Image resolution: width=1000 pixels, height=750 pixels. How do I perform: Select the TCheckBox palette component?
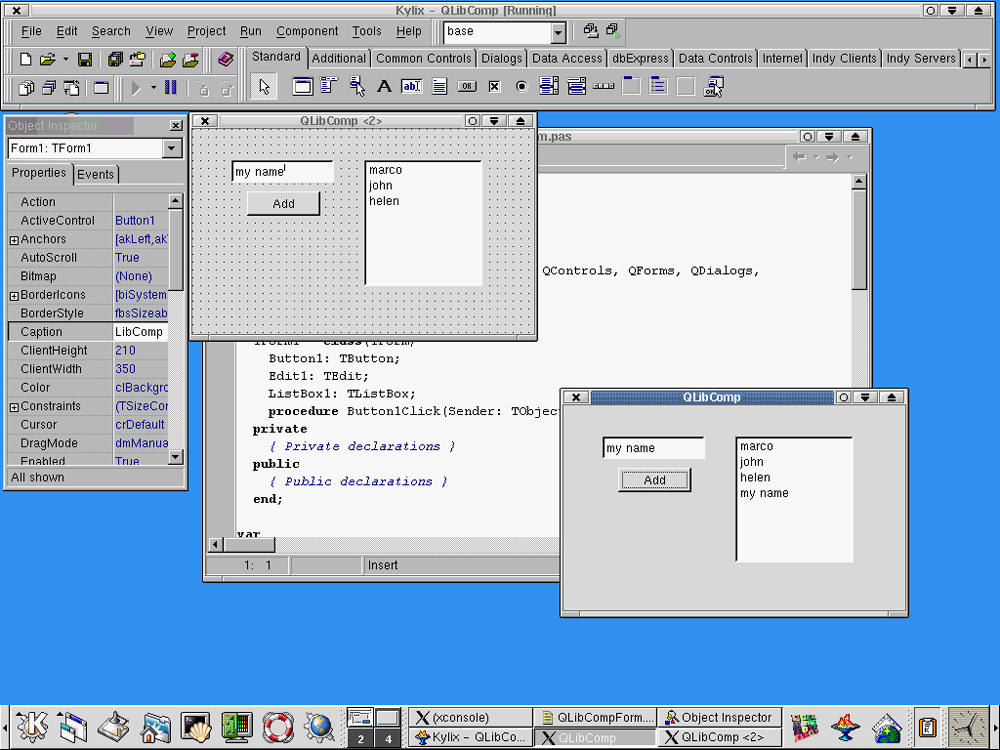tap(494, 87)
